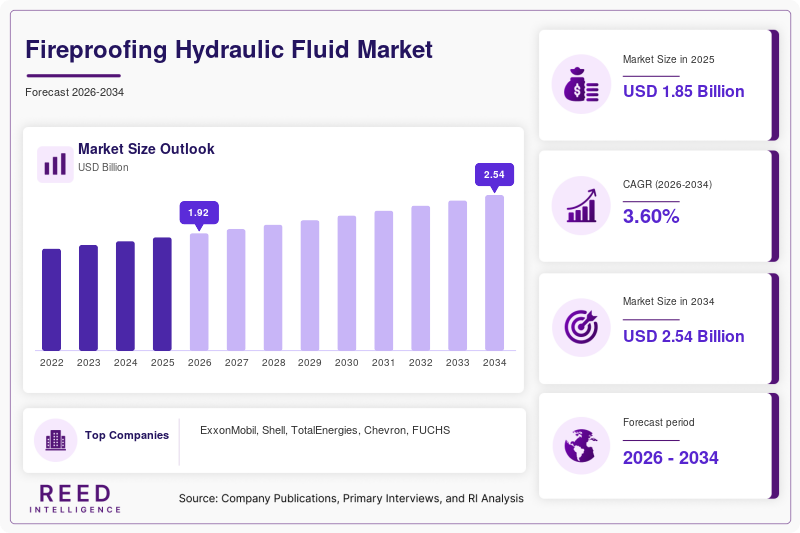
Task: Click the target bullseye icon
Action: (581, 327)
